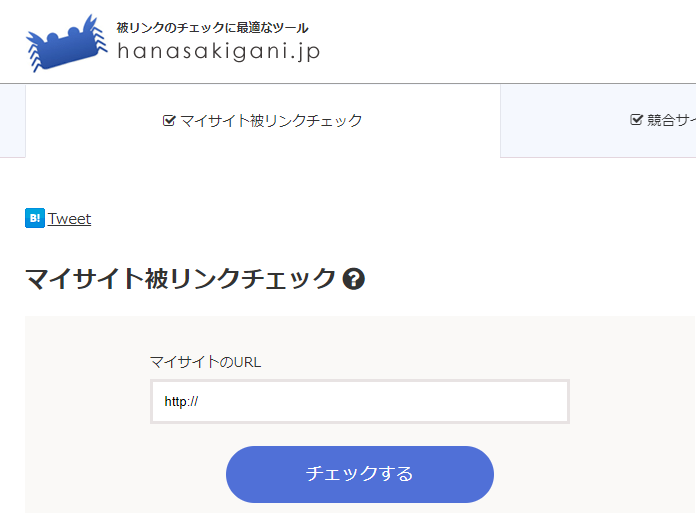The image size is (696, 513).
Task: Focus the マイサイトのURL input field
Action: [x=359, y=401]
